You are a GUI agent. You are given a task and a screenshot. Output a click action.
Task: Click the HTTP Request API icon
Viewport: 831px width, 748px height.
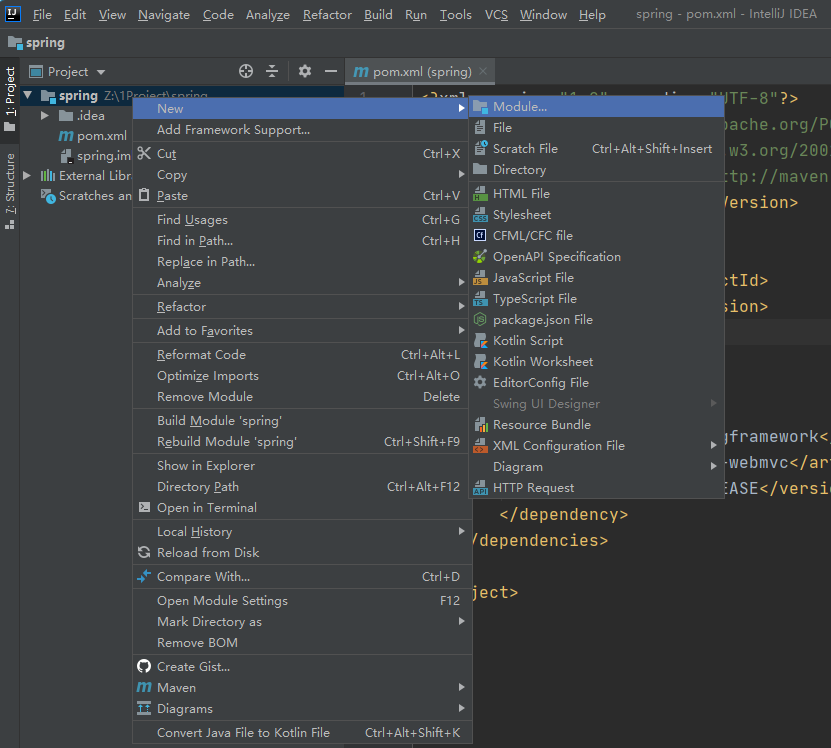pyautogui.click(x=480, y=488)
